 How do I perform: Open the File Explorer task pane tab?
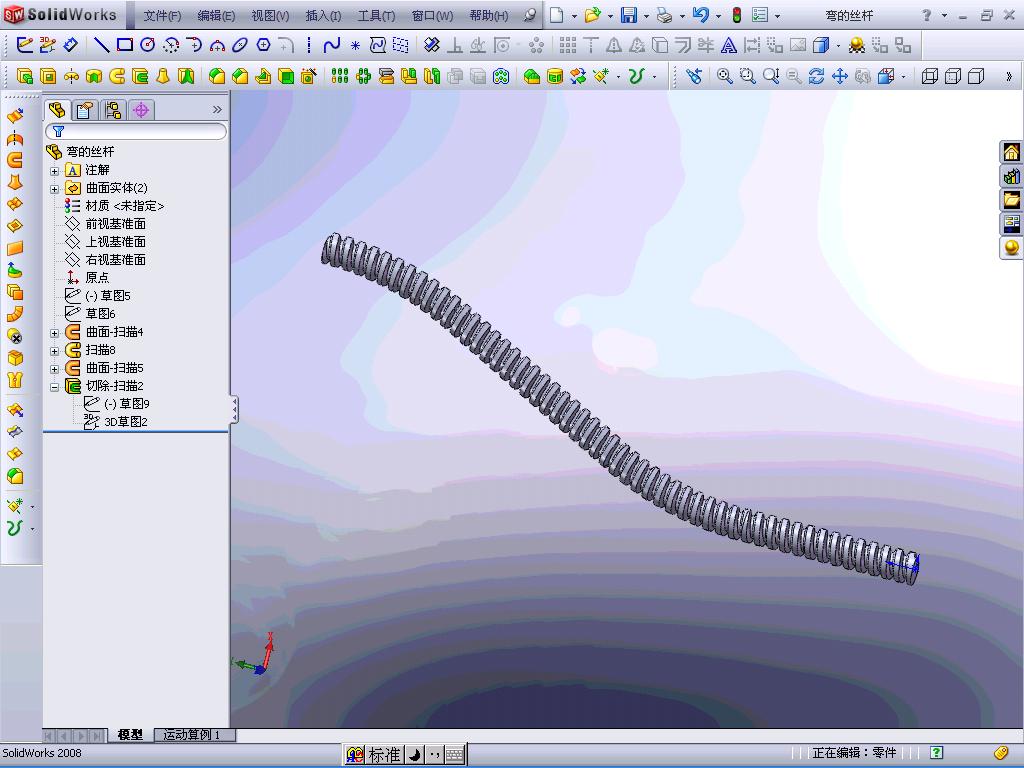[1011, 200]
